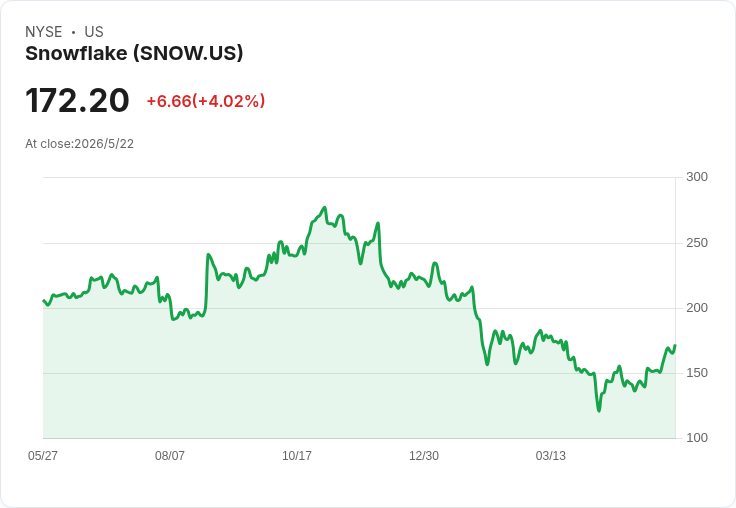Click the rightmost end of the price line
This screenshot has width=736, height=508.
tap(675, 345)
